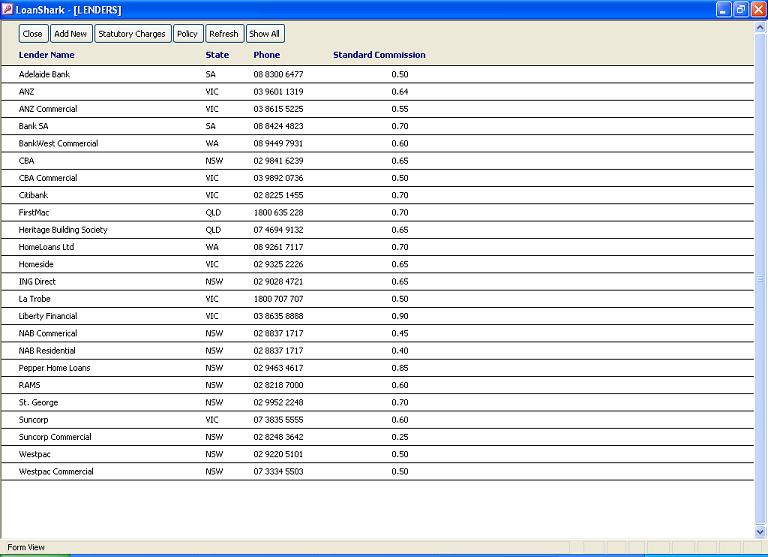The image size is (768, 557).
Task: Select the FirstMac lender
Action: tap(34, 213)
